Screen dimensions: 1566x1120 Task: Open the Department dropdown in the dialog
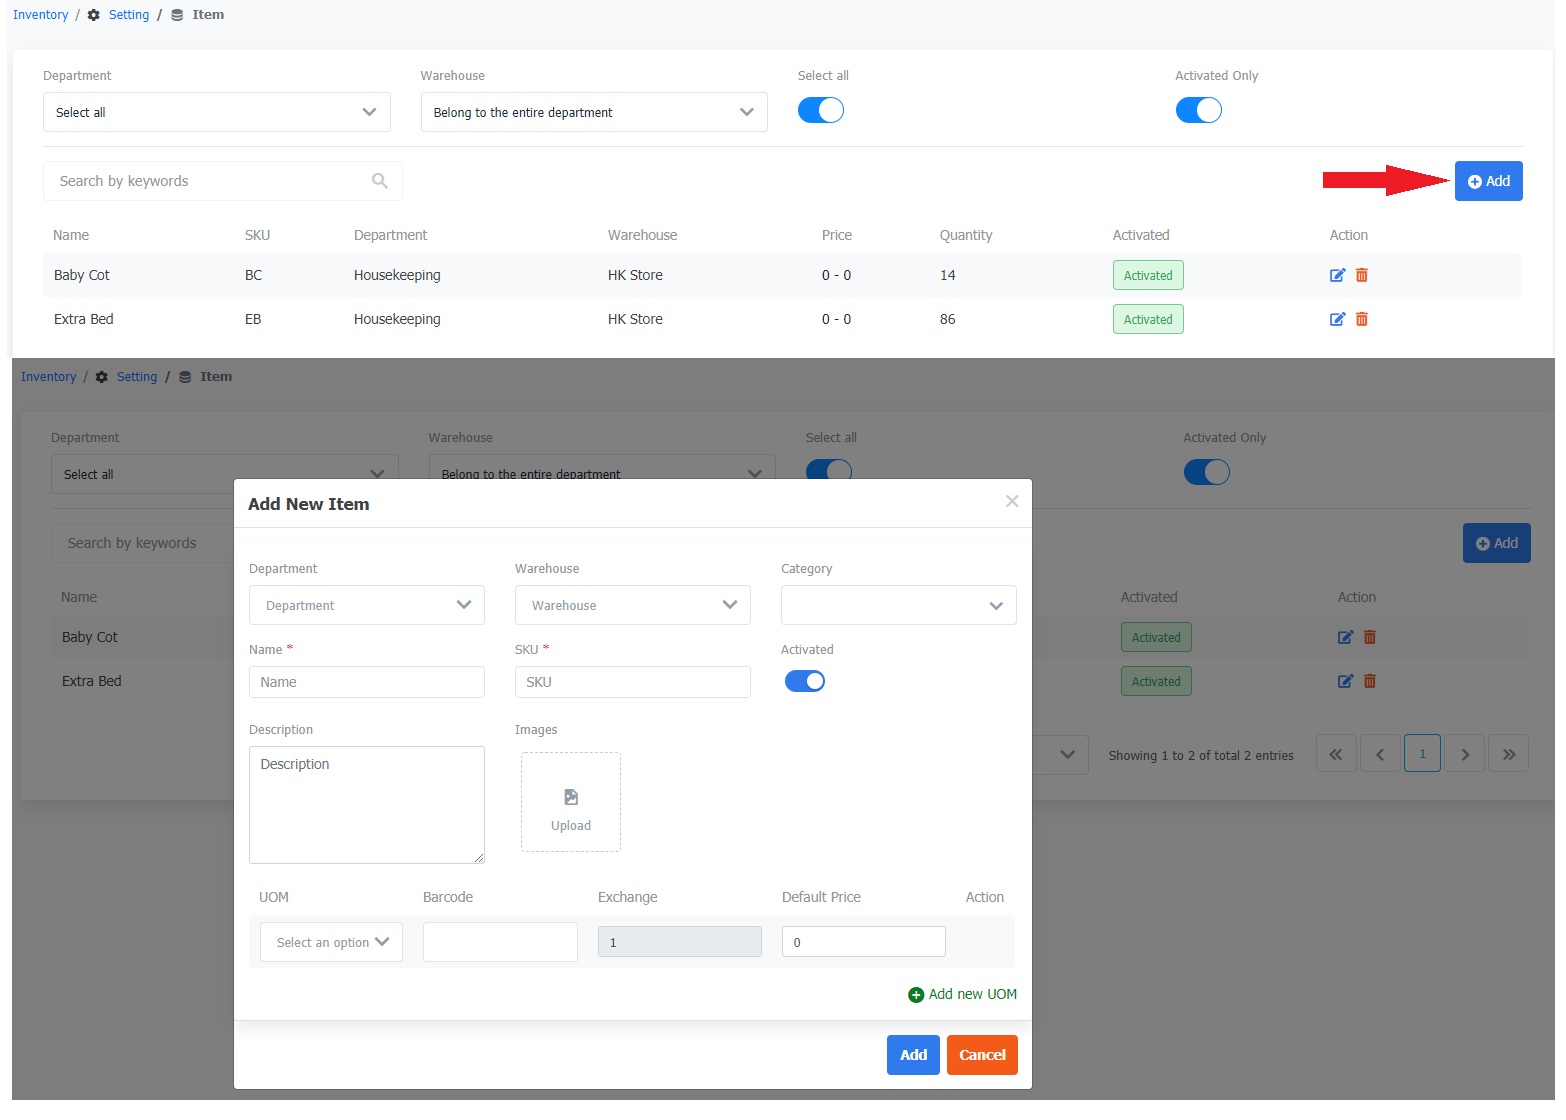point(366,605)
